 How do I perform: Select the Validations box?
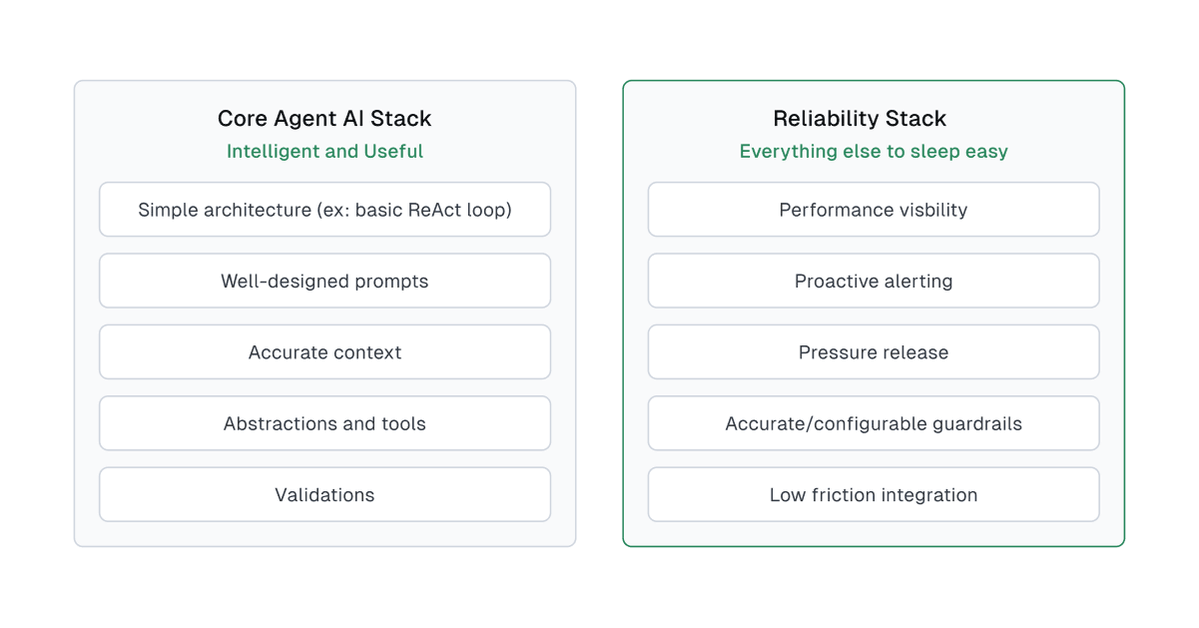pos(324,494)
